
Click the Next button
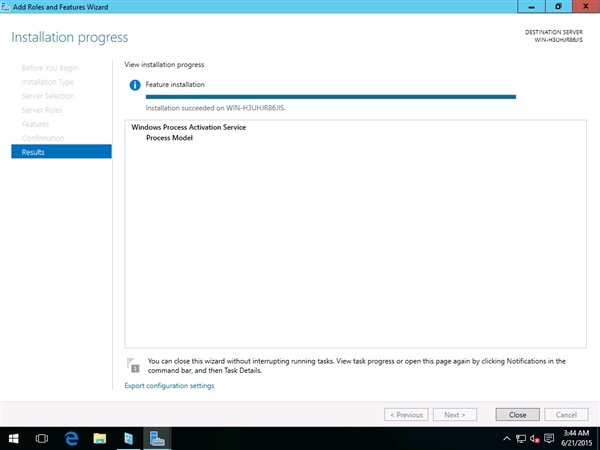455,415
